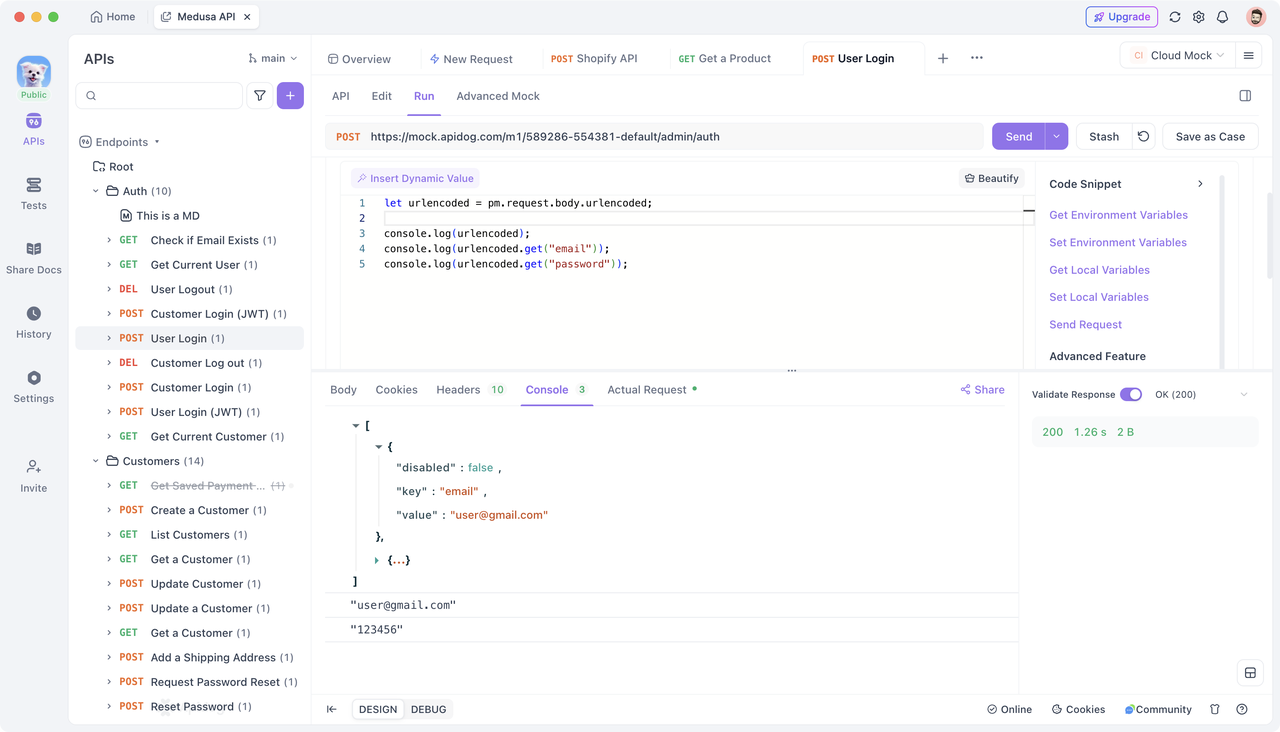Click the response layout icon at bottom right

1250,673
